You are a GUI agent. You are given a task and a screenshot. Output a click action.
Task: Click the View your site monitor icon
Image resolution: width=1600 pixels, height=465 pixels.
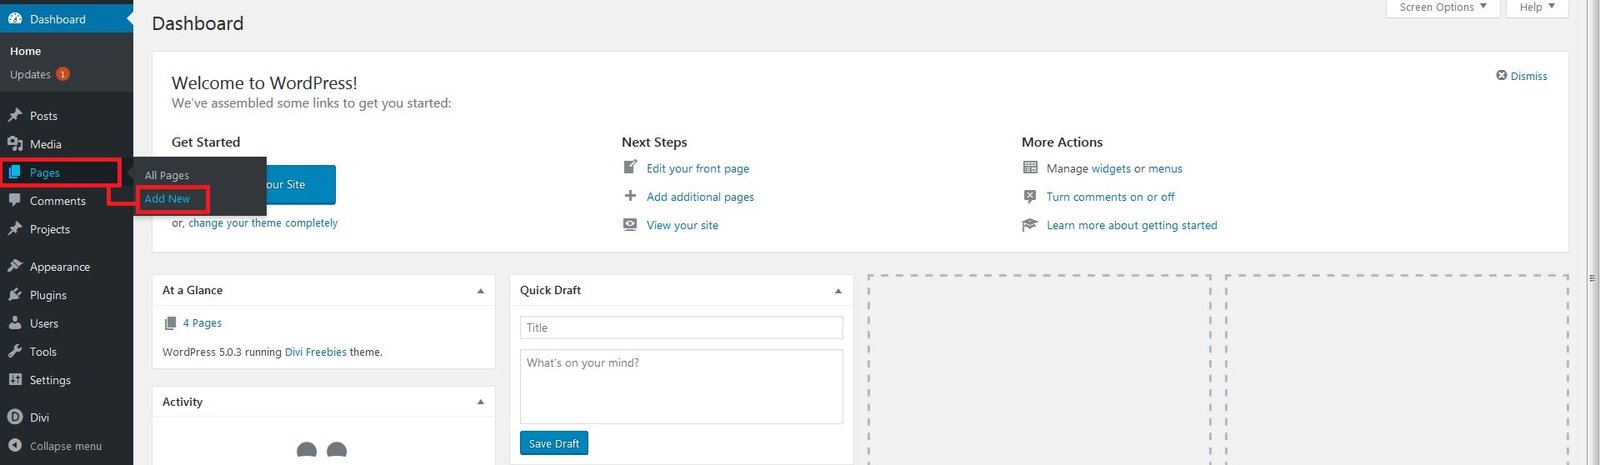click(x=630, y=225)
